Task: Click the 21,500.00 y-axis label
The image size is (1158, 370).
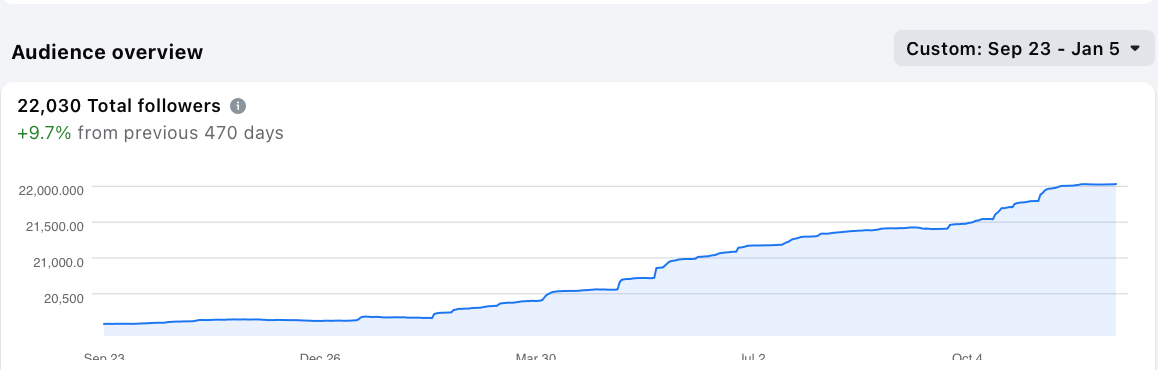Action: pos(55,226)
